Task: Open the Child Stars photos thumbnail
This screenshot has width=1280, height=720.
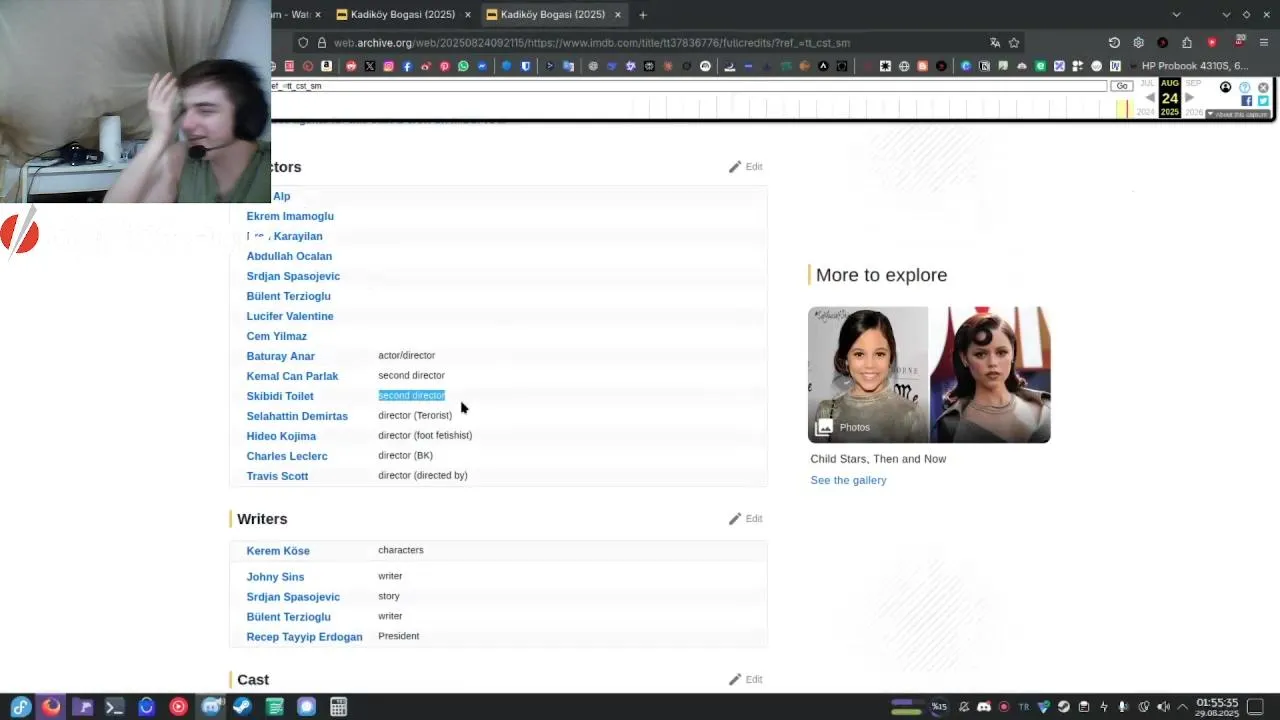Action: click(x=929, y=374)
